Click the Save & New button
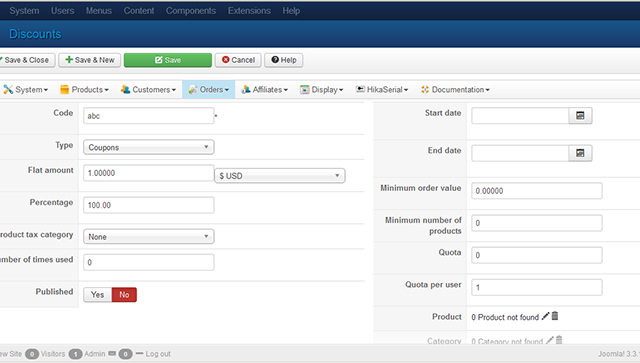The width and height of the screenshot is (640, 363). [x=89, y=60]
